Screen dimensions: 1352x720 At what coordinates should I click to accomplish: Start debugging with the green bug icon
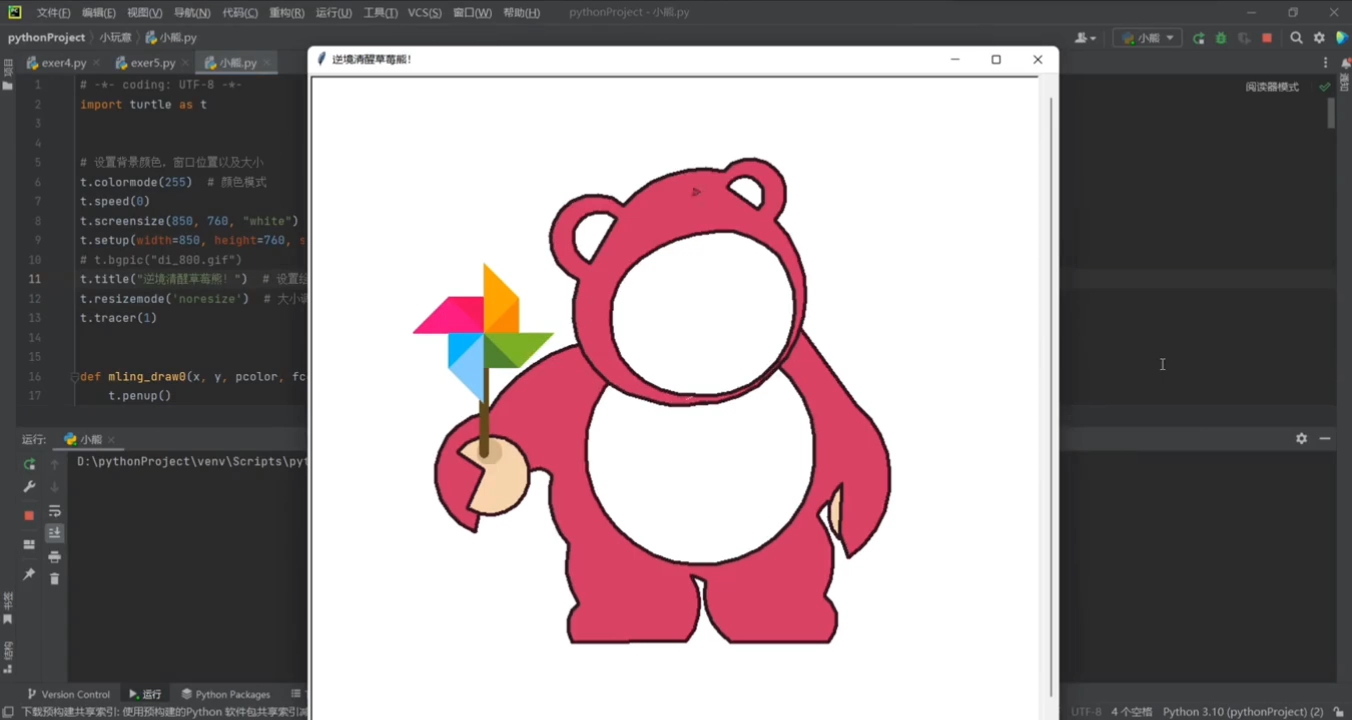pyautogui.click(x=1221, y=38)
